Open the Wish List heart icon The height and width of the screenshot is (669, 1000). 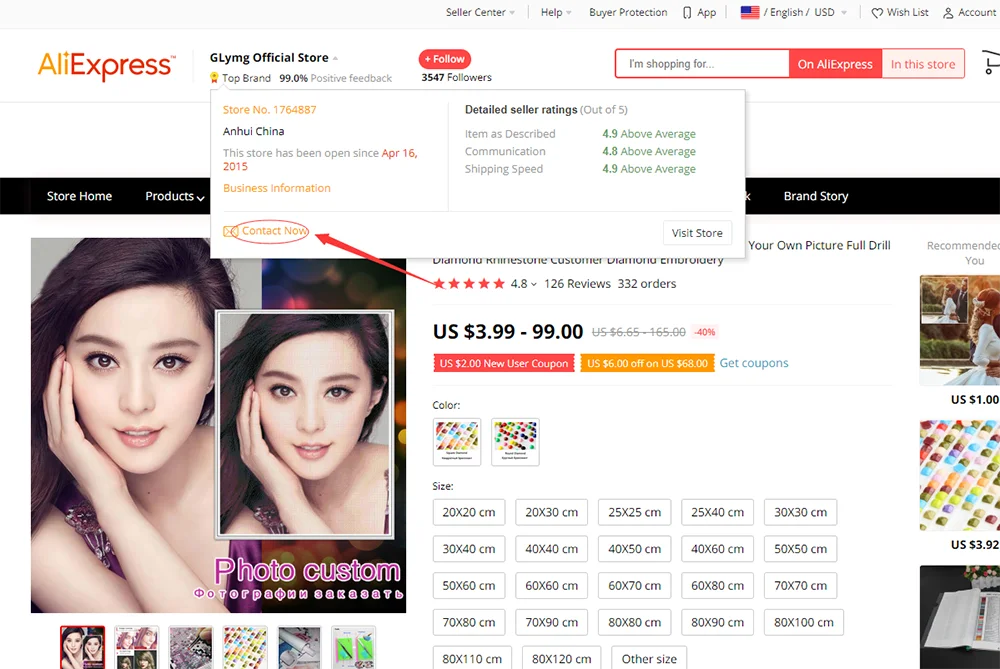pos(877,13)
